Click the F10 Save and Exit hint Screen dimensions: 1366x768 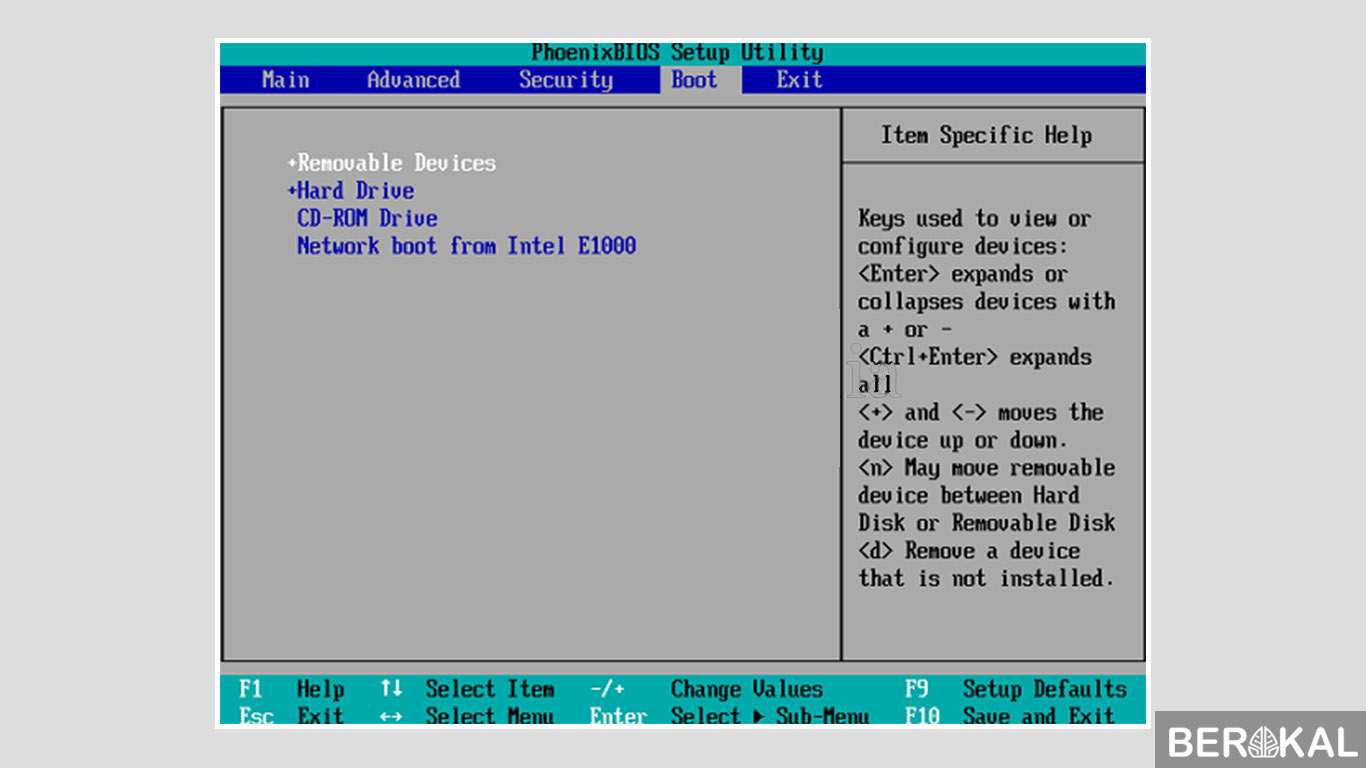click(1009, 715)
